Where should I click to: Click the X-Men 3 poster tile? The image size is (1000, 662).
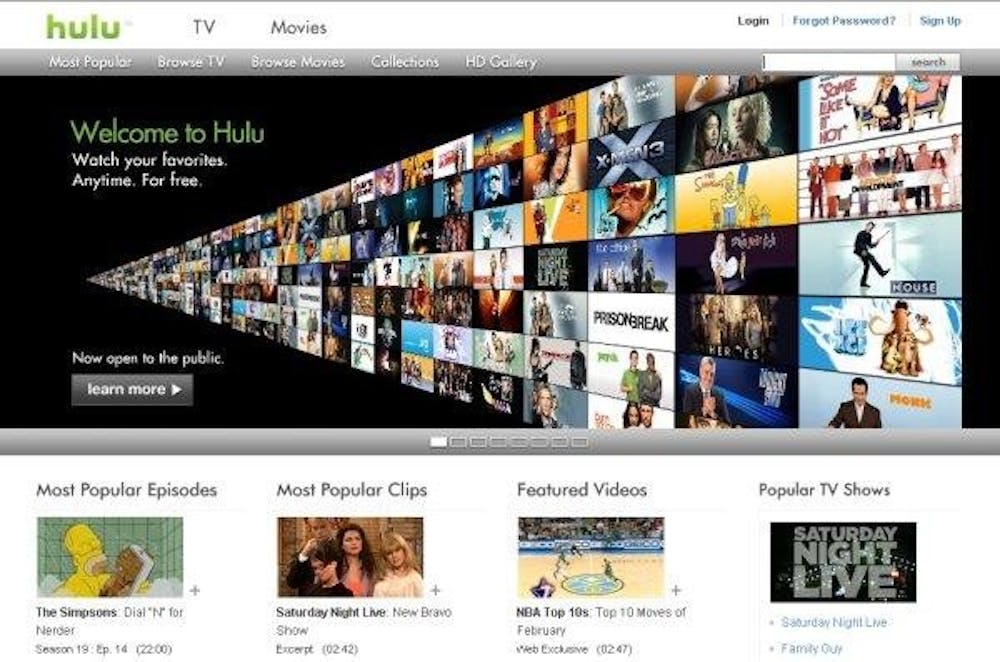click(x=631, y=153)
